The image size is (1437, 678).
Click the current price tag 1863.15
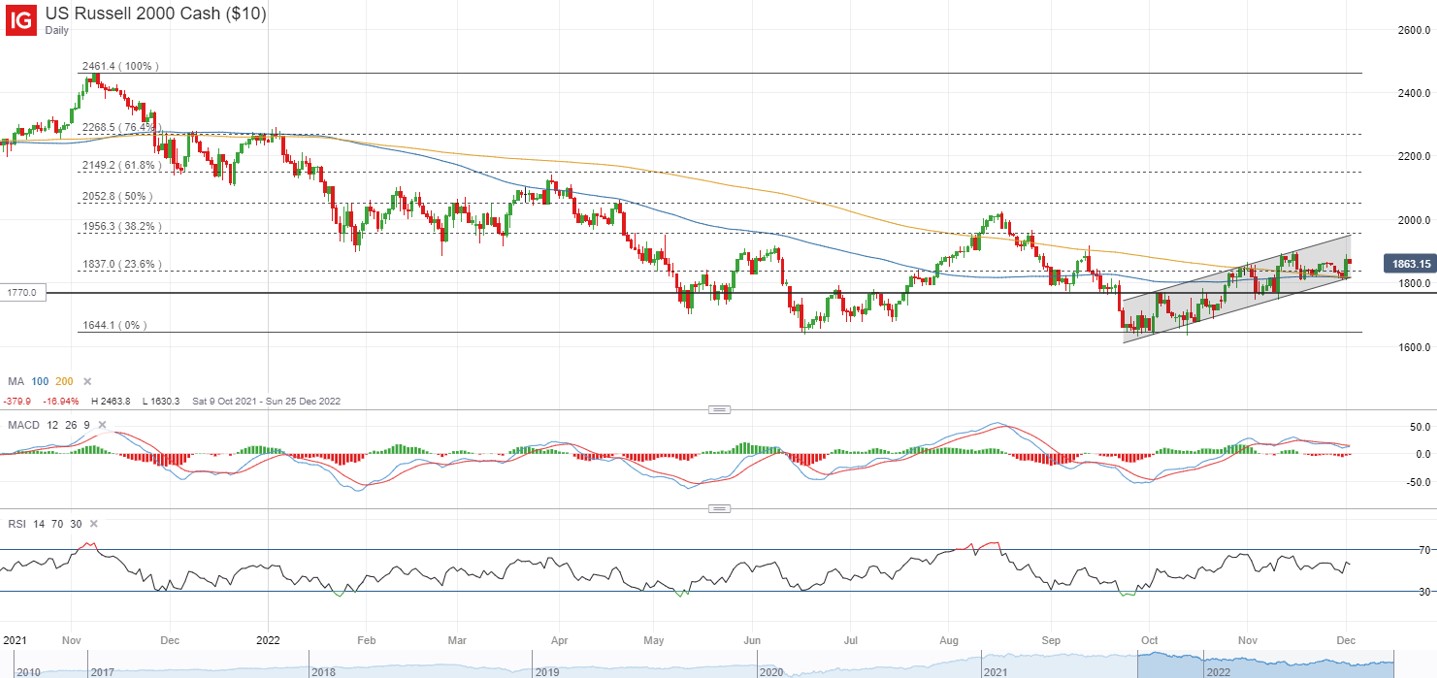click(1409, 264)
